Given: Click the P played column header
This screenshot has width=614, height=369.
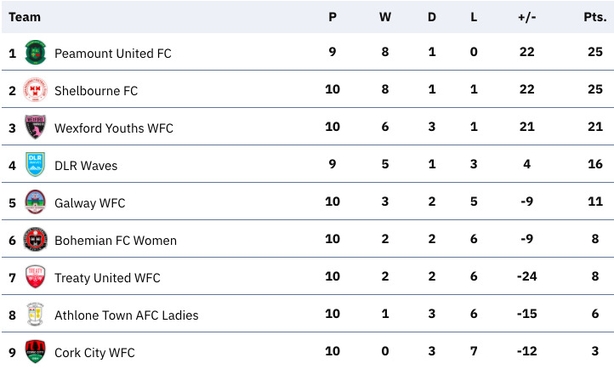Looking at the screenshot, I should pos(332,17).
